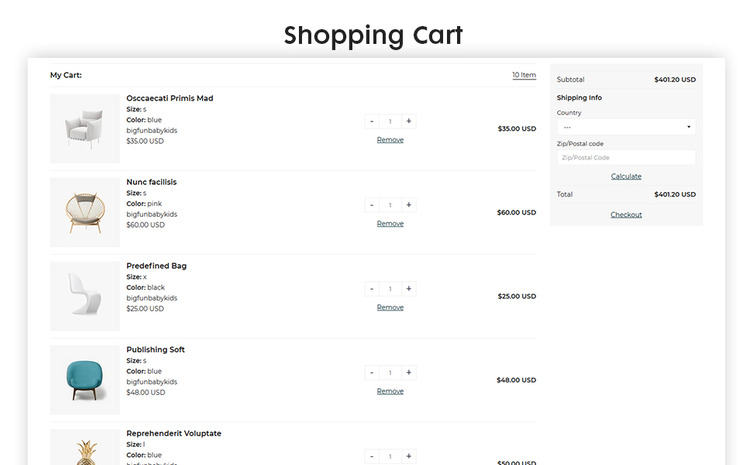Select the $35.00 USD line total
Image resolution: width=748 pixels, height=465 pixels.
pos(517,129)
